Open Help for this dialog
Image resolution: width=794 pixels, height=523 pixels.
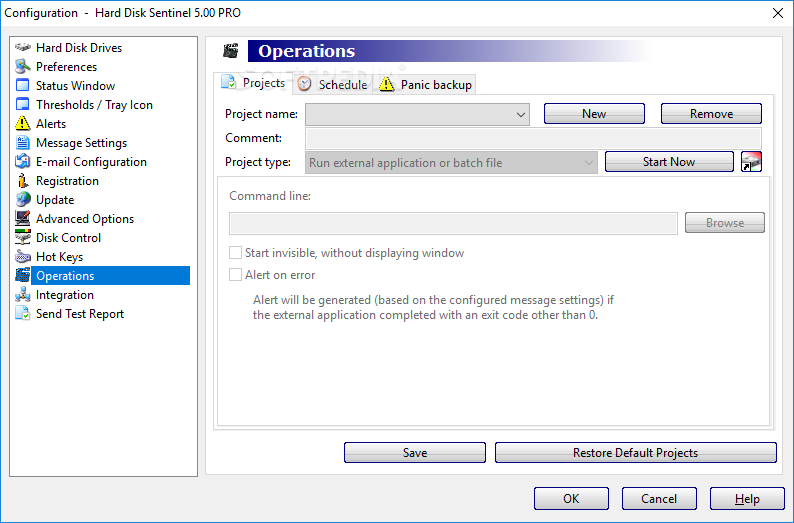[x=747, y=499]
